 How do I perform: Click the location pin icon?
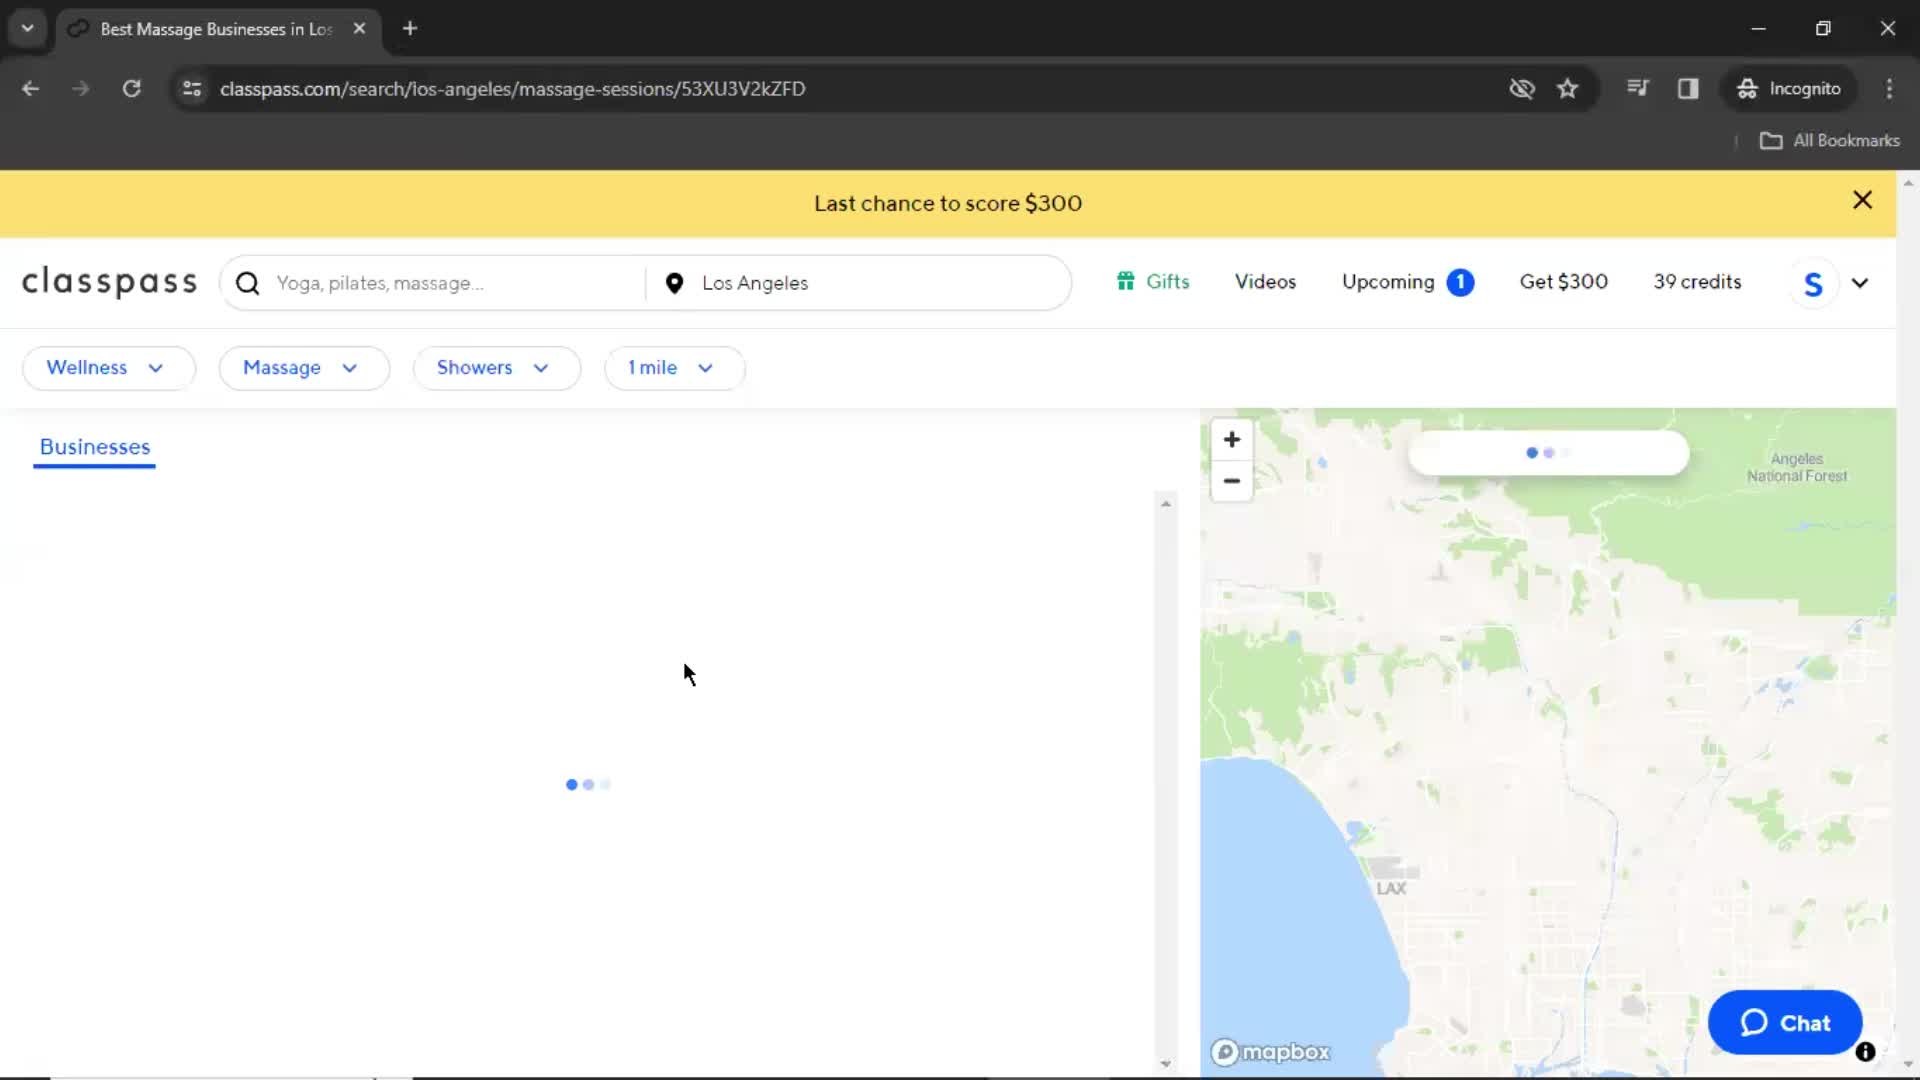(674, 284)
